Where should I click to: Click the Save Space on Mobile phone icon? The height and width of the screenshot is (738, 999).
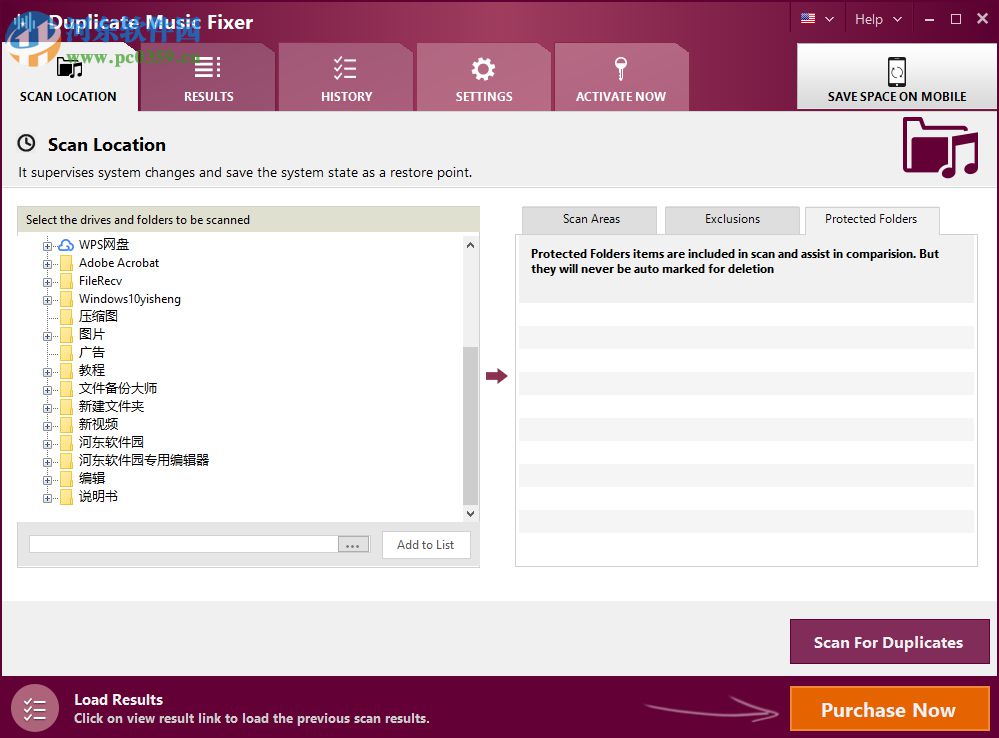896,71
